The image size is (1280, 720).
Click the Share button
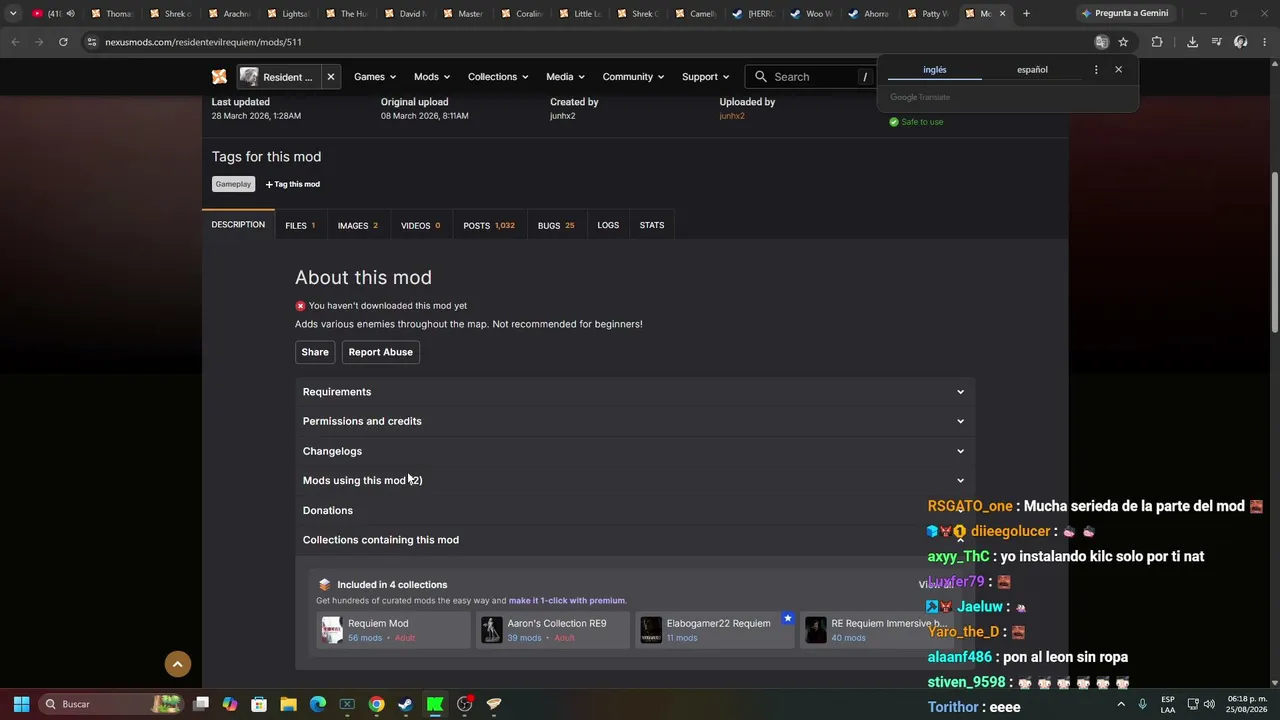point(315,352)
